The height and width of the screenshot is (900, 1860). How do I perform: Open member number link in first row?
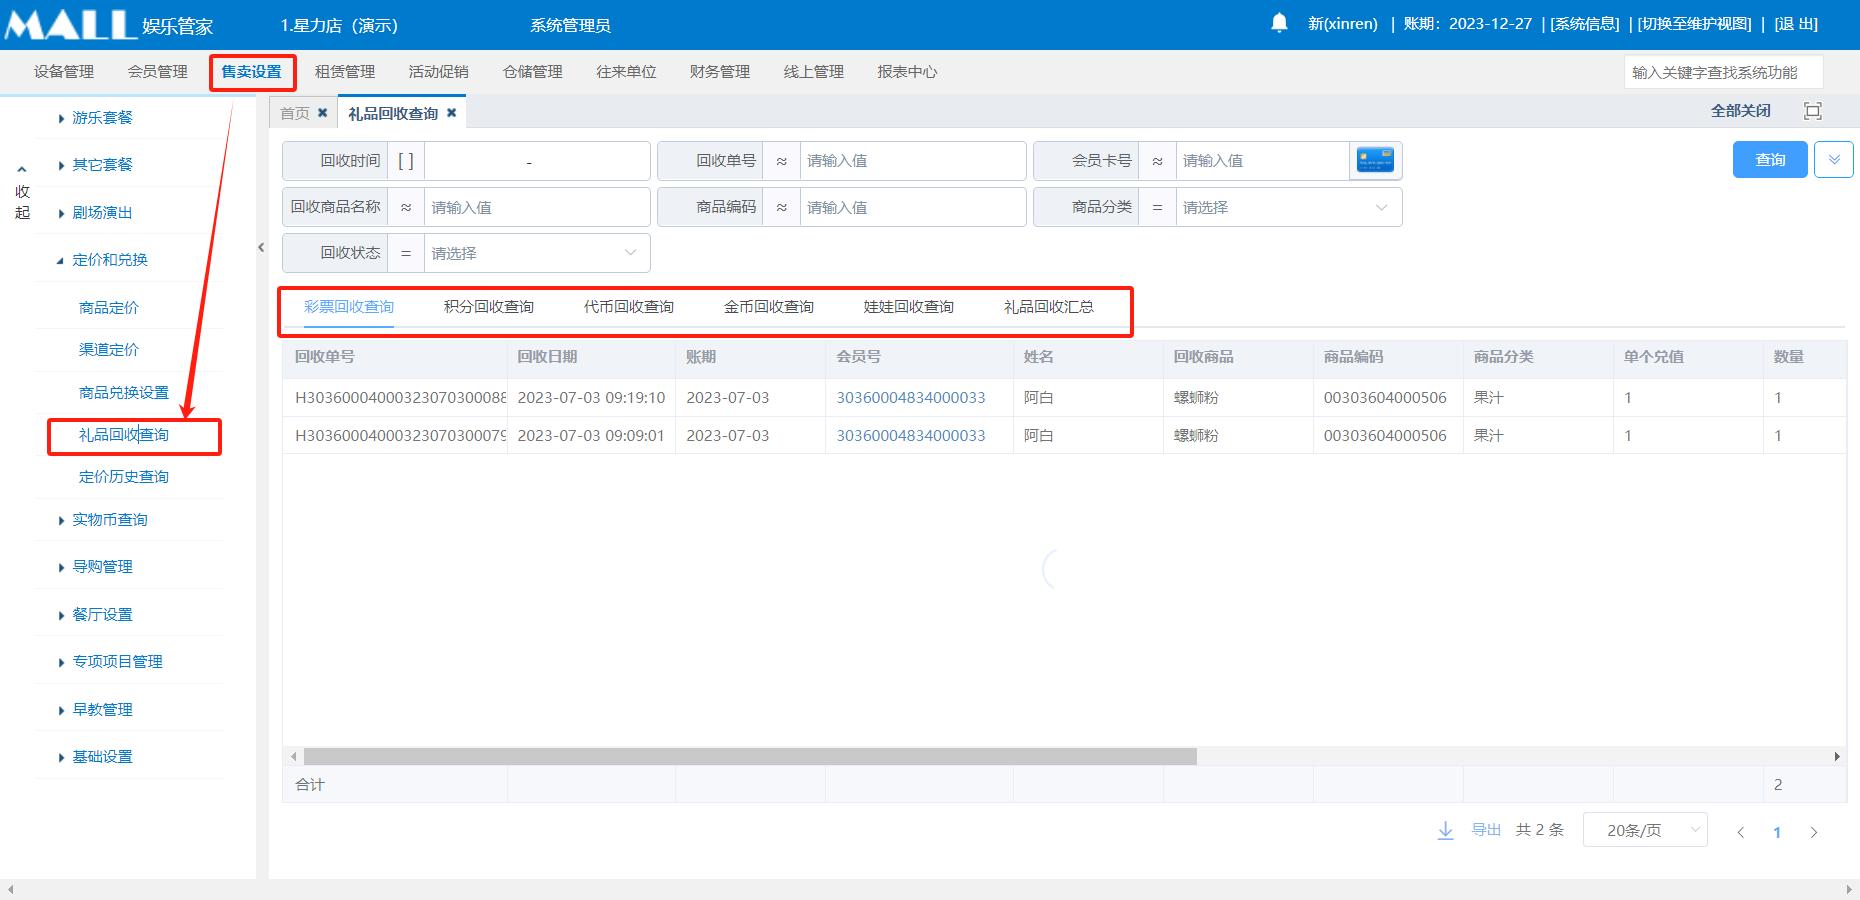911,398
